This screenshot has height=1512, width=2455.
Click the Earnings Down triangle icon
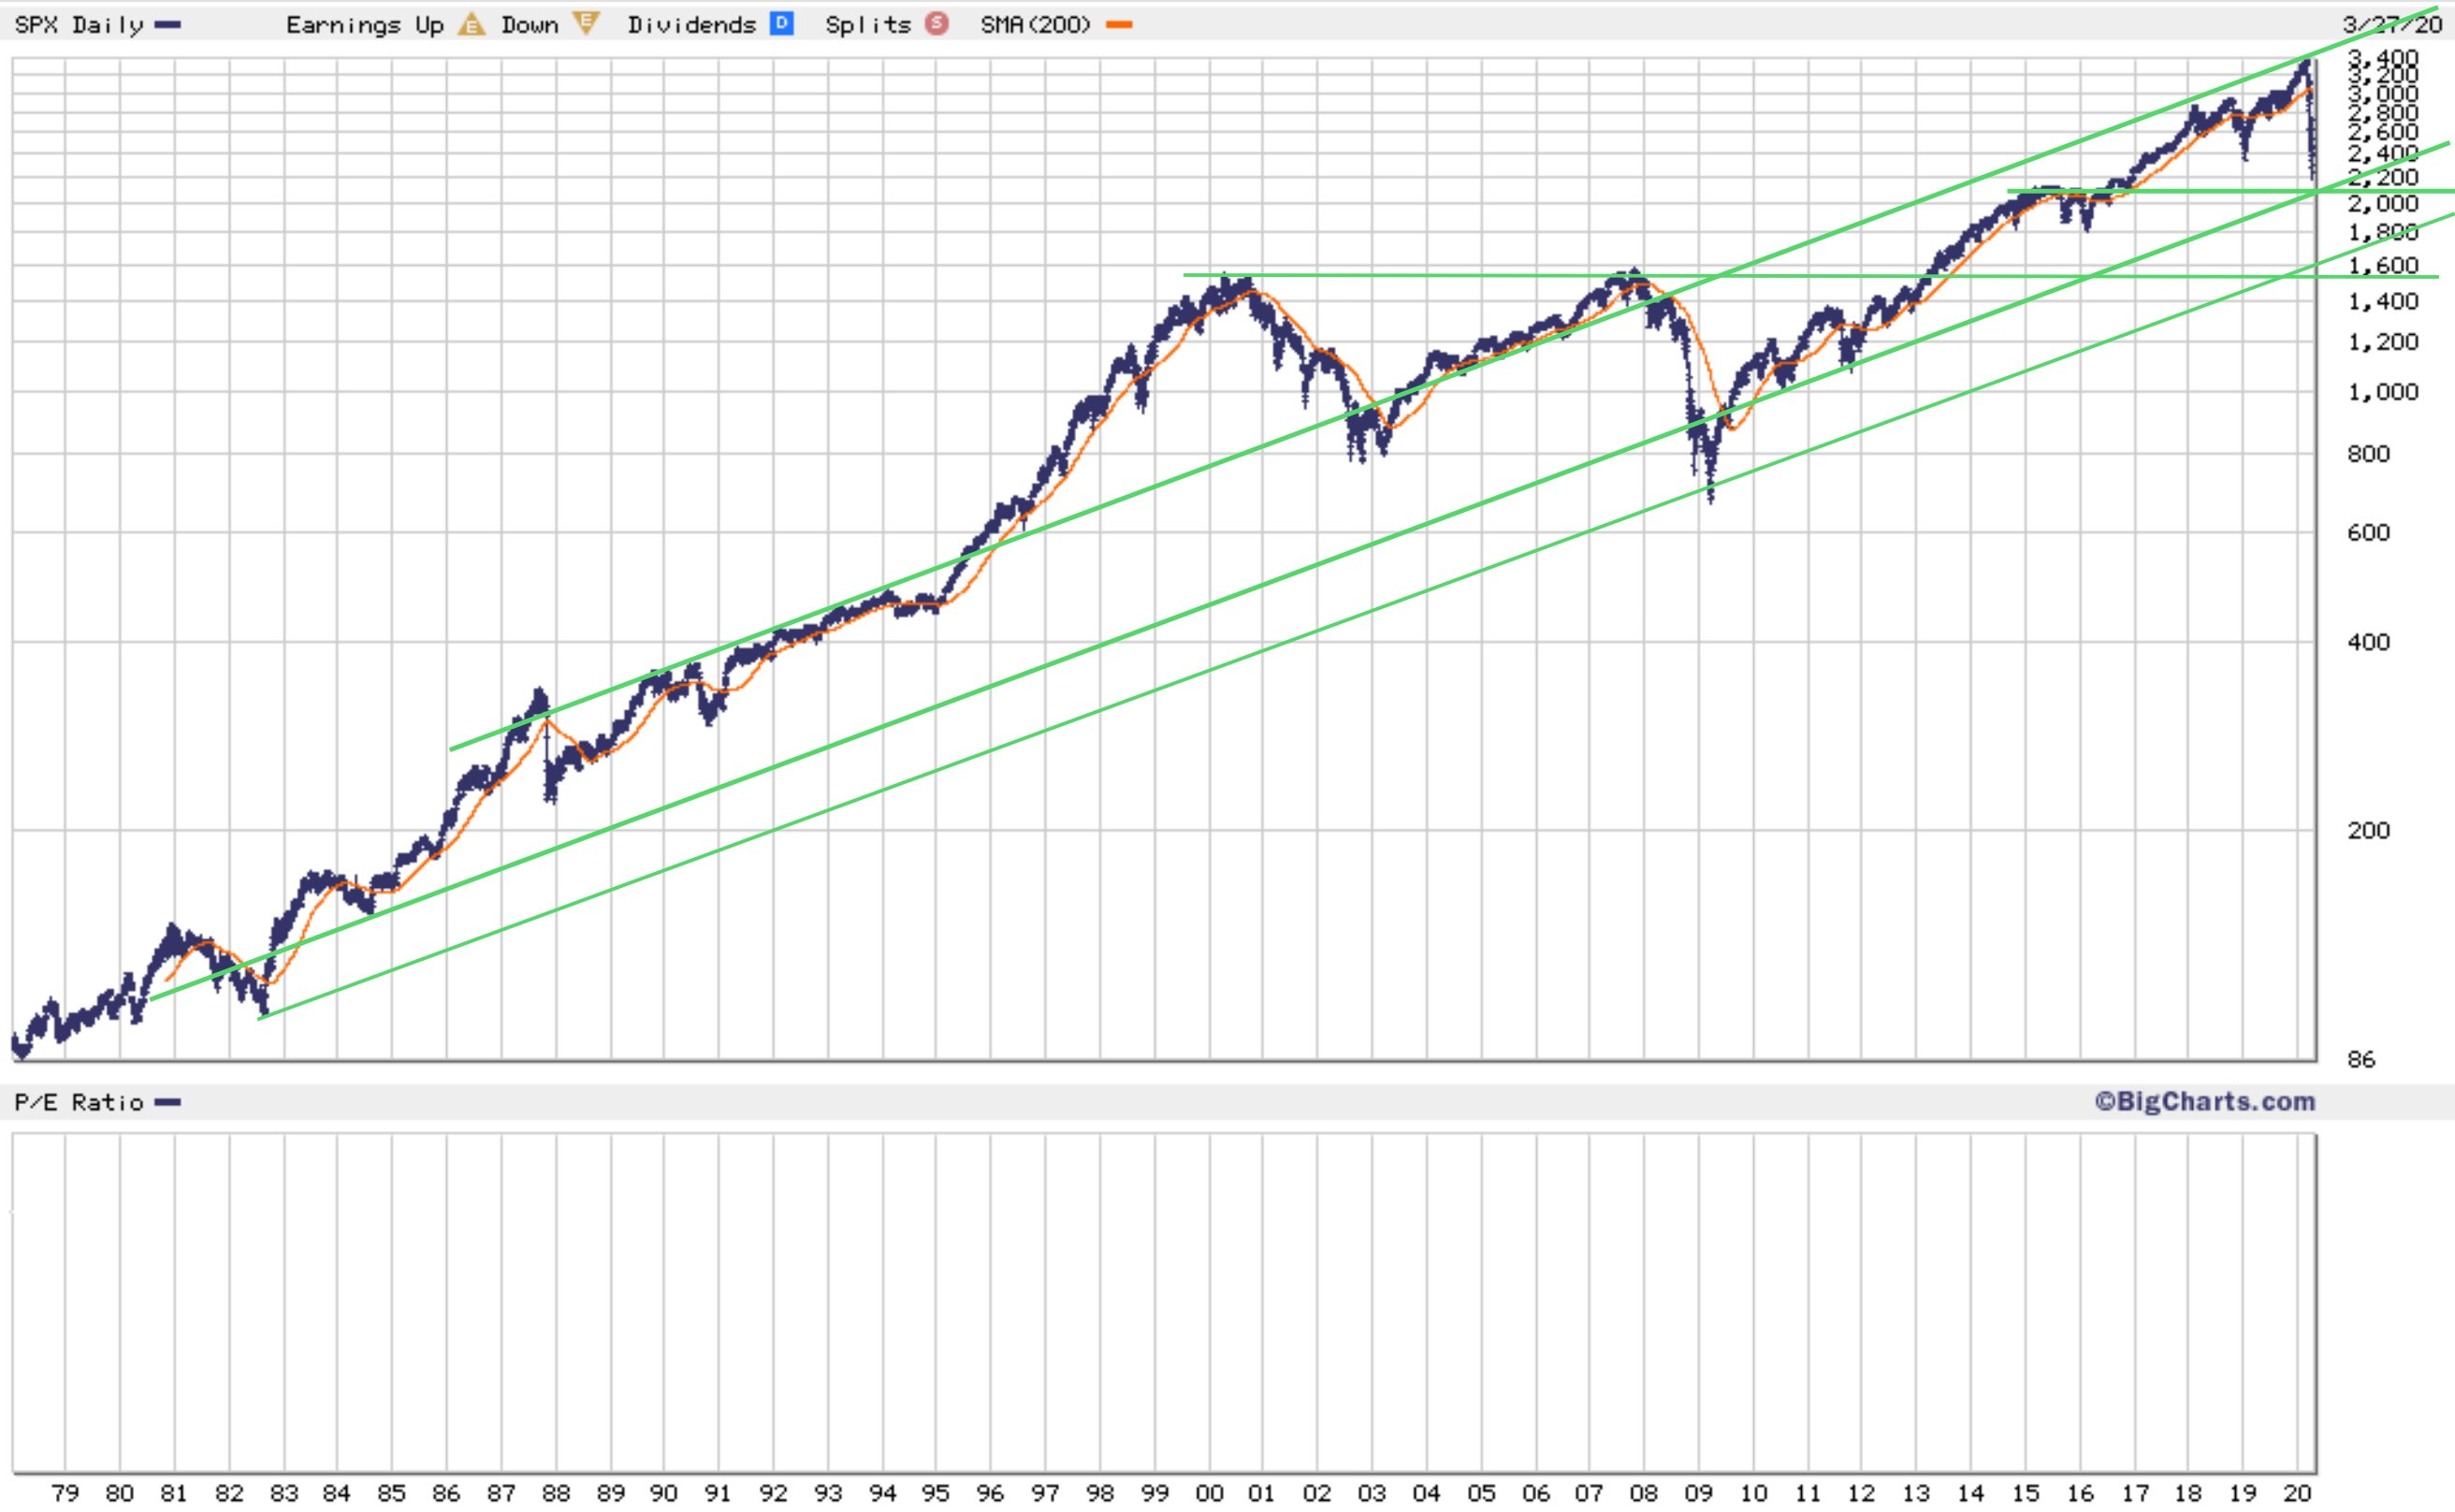586,24
